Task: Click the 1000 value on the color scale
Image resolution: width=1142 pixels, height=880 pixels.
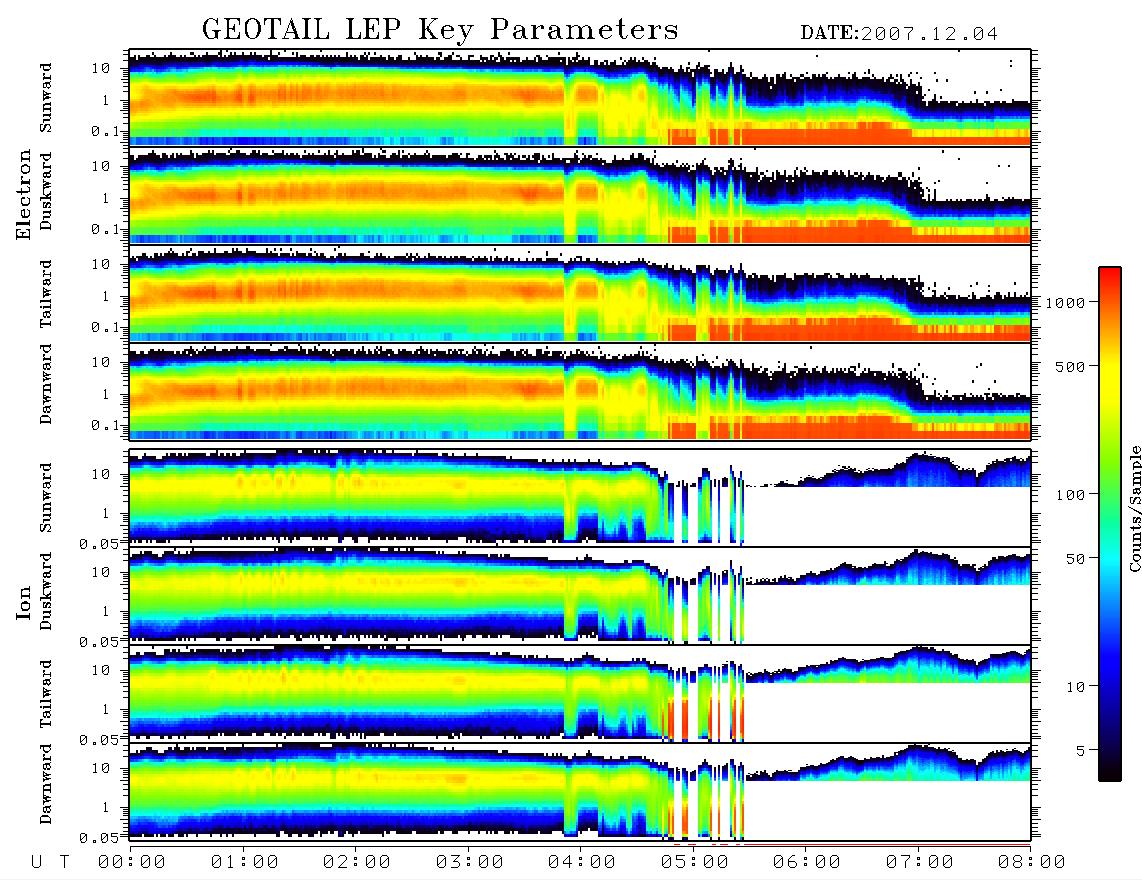Action: coord(1066,302)
